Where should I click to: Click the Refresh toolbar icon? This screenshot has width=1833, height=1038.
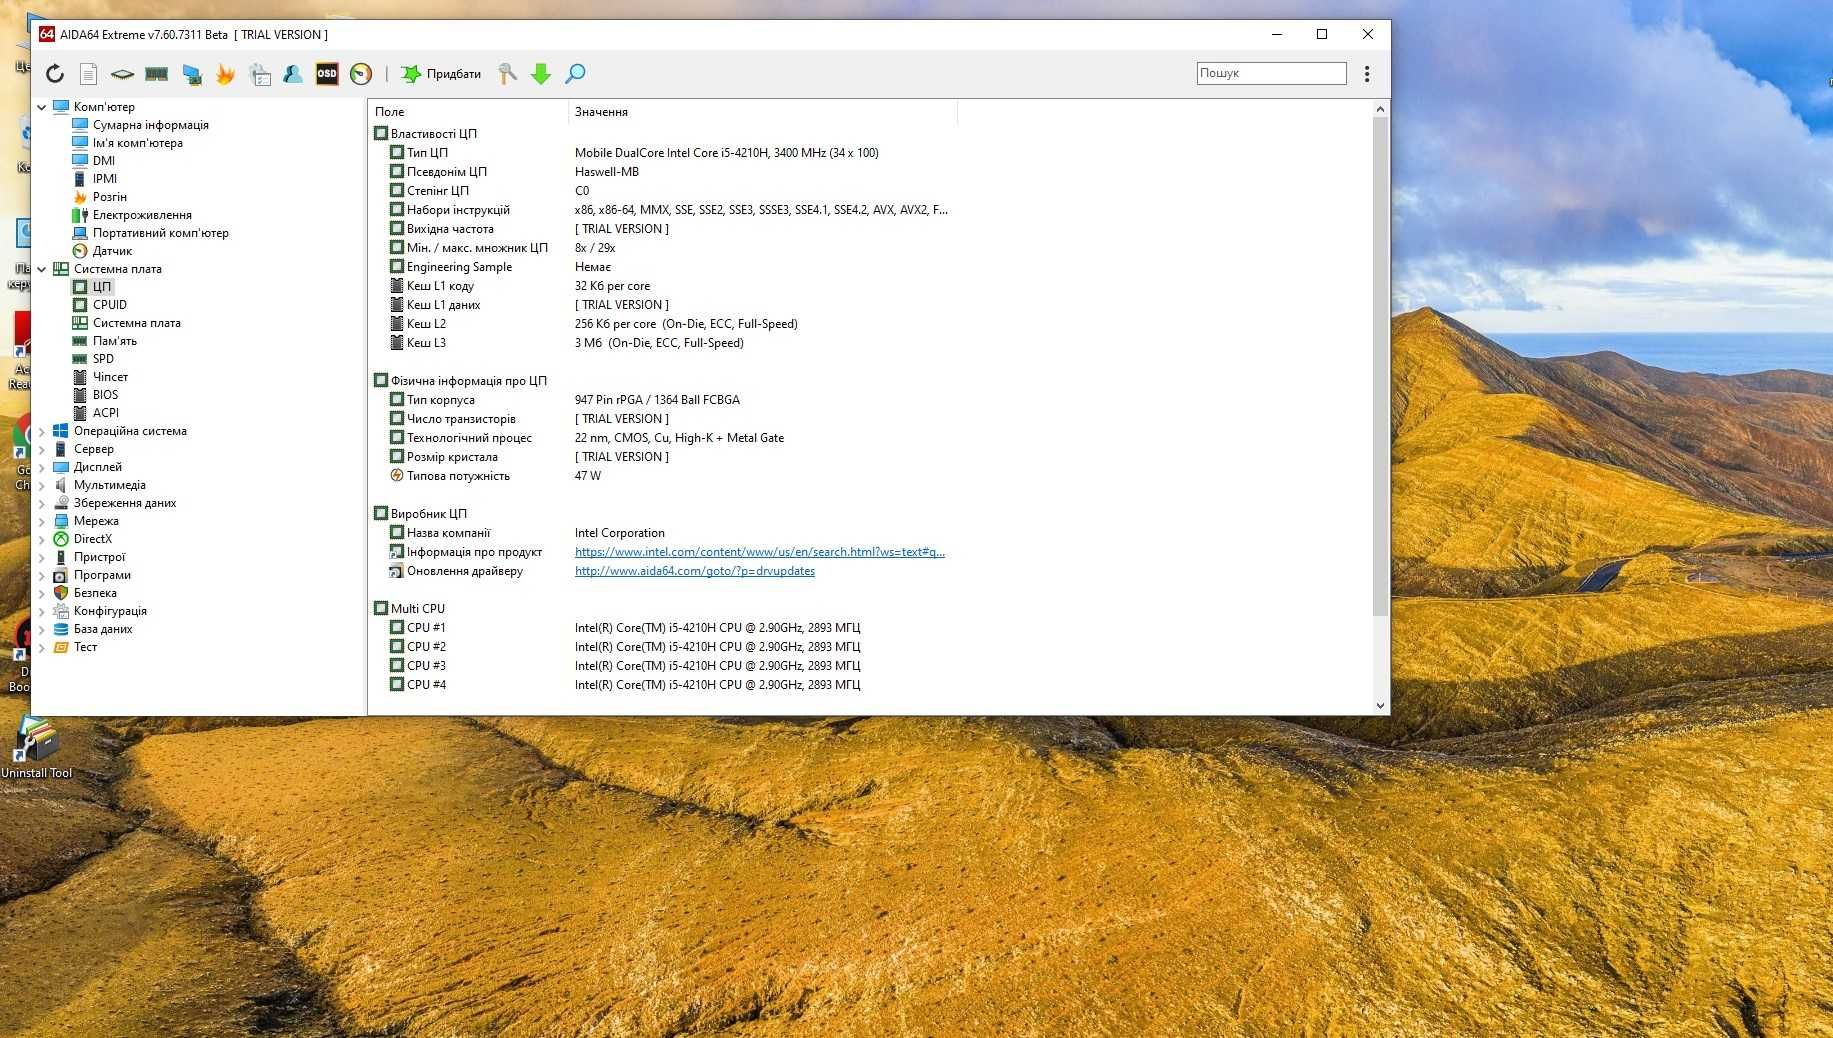click(55, 73)
